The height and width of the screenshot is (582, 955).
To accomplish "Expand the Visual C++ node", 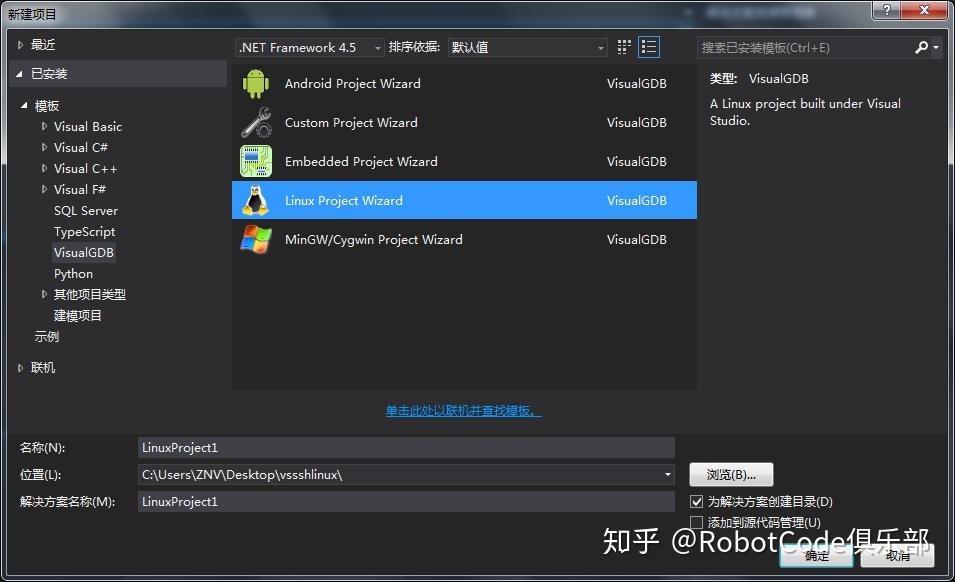I will pyautogui.click(x=46, y=168).
